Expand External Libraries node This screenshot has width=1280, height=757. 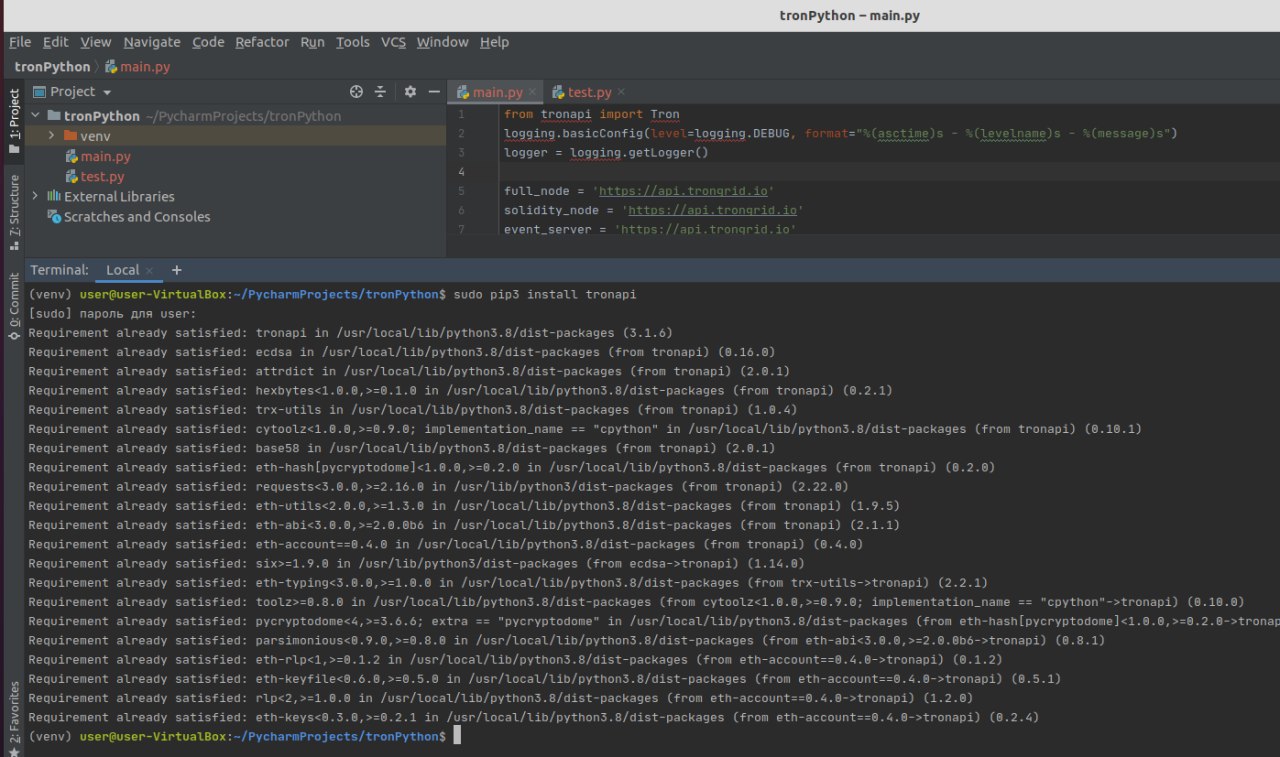35,196
